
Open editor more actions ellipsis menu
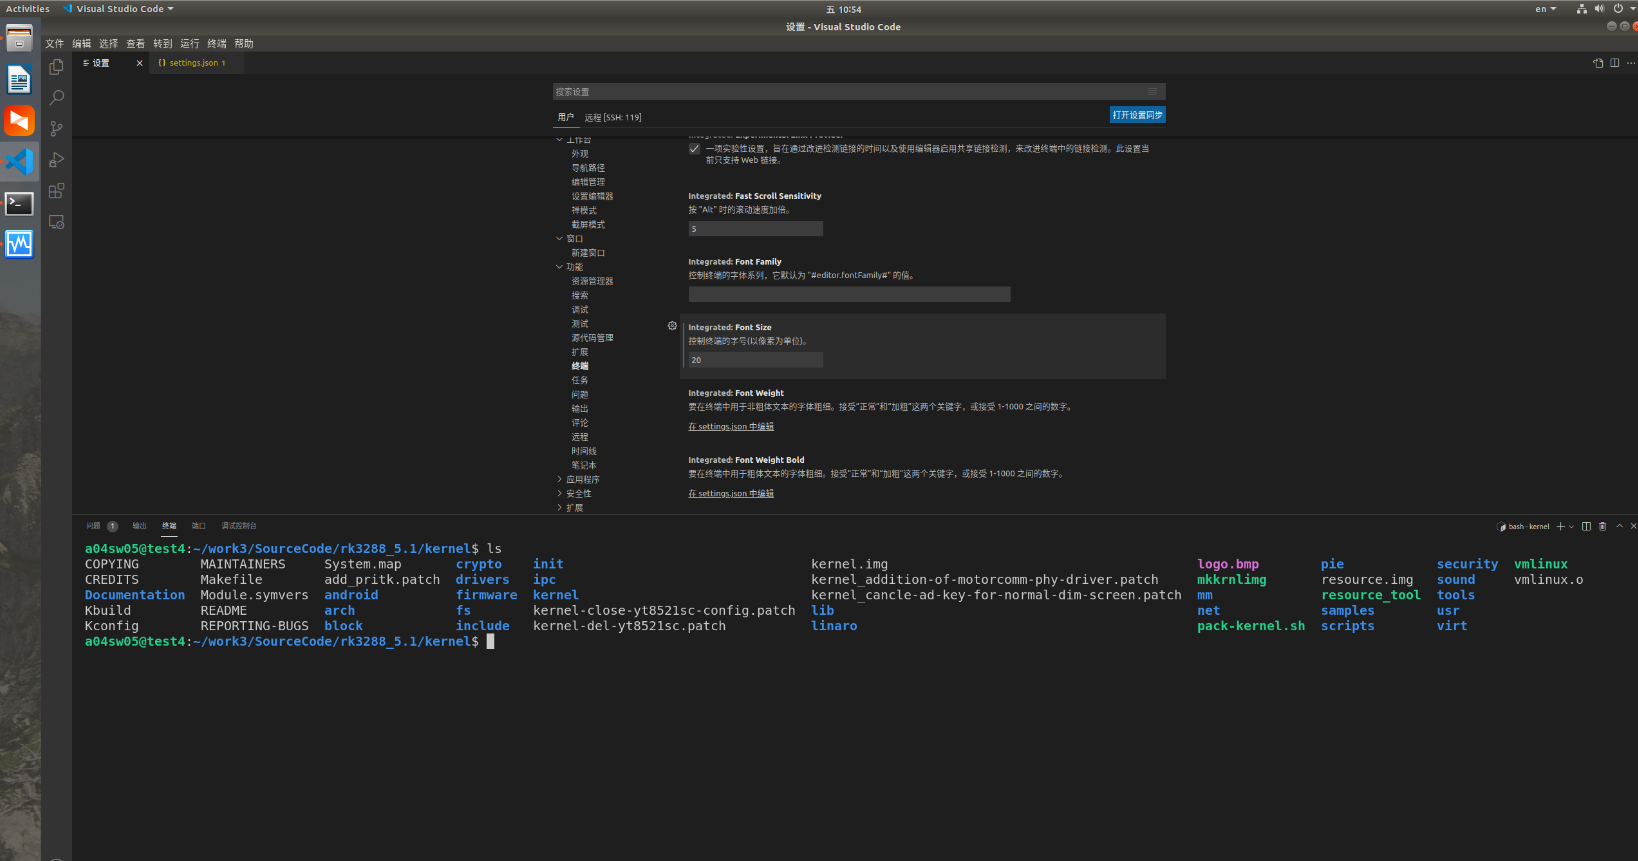pyautogui.click(x=1631, y=63)
